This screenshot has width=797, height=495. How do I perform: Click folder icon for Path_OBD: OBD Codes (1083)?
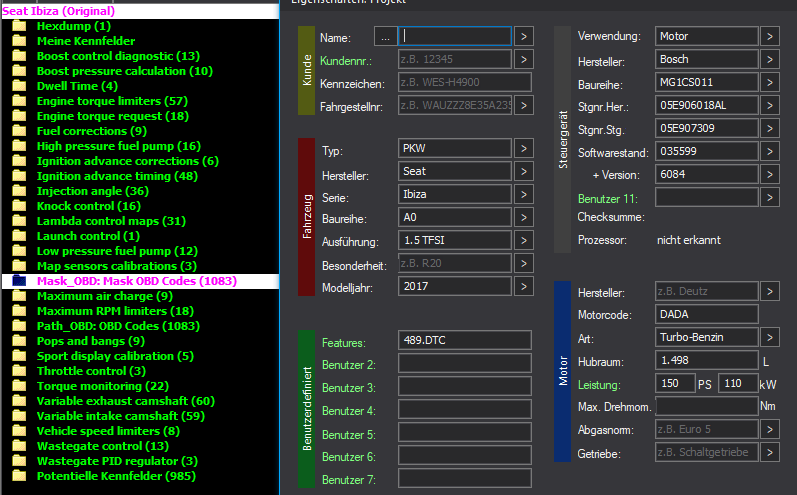[x=19, y=326]
